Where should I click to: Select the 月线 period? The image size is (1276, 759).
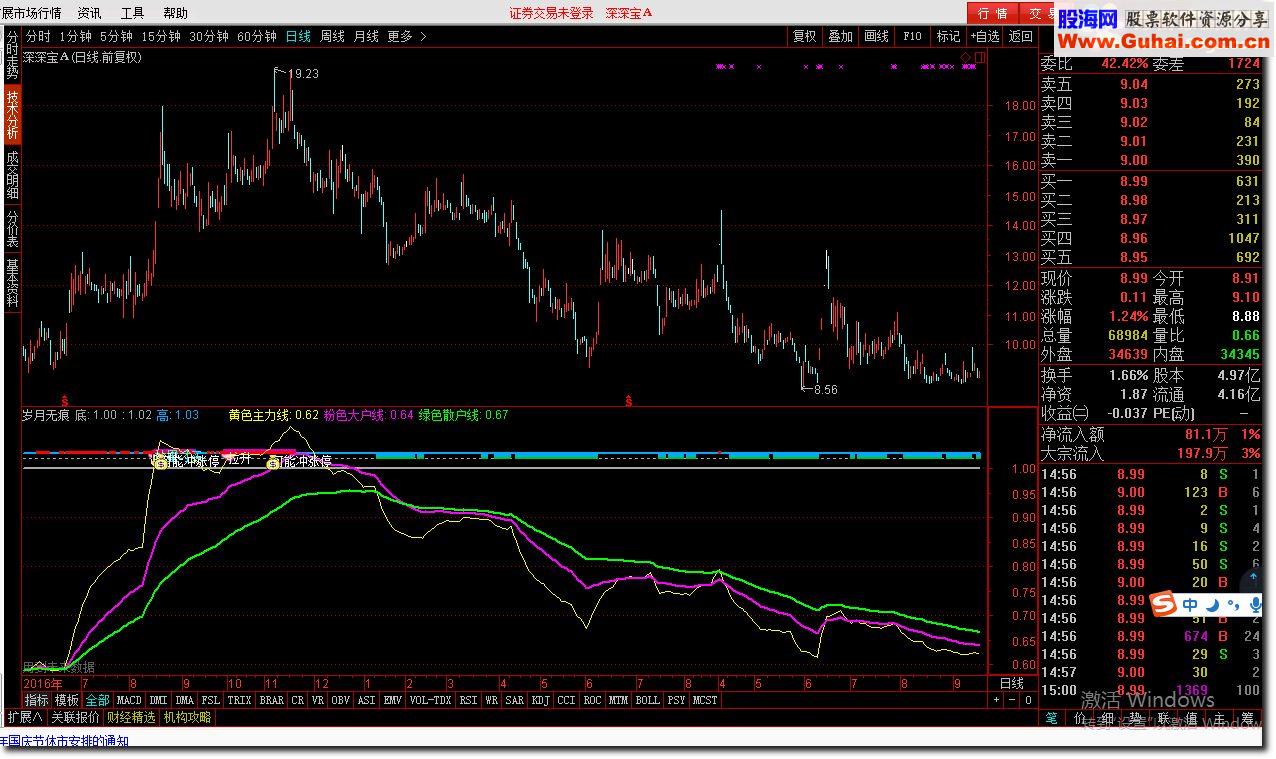366,36
